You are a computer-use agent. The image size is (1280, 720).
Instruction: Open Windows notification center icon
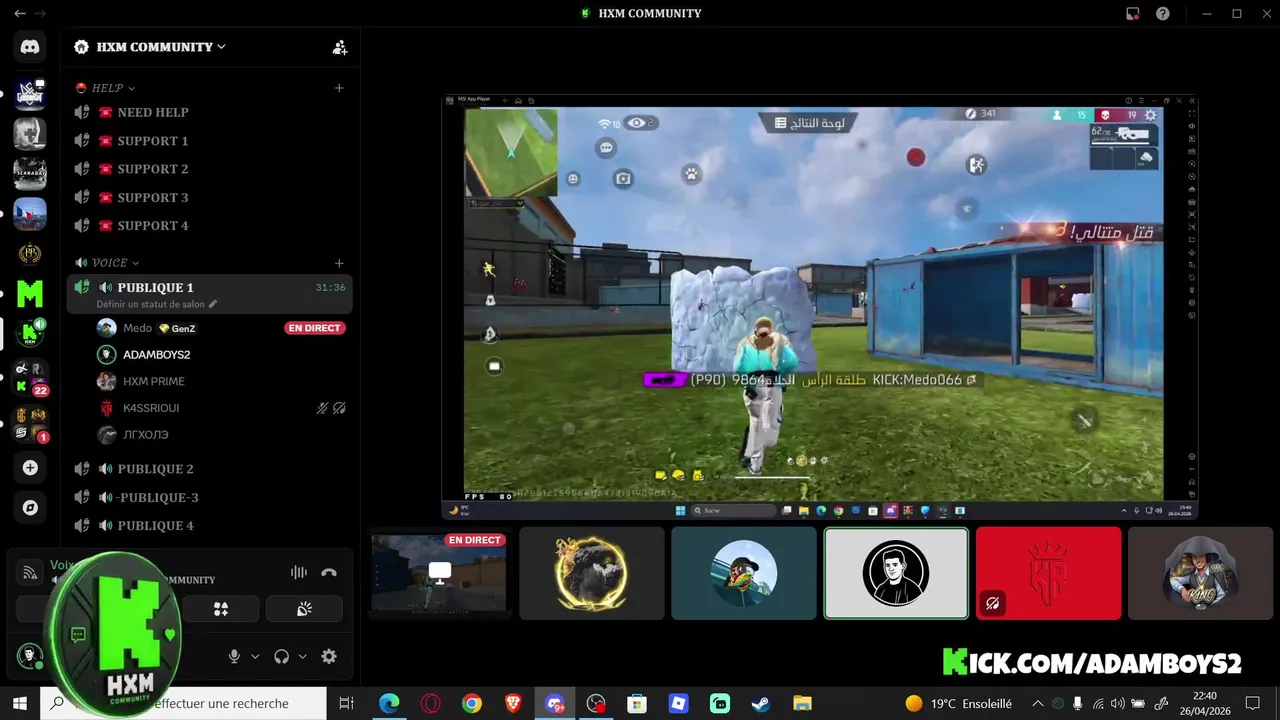click(x=1253, y=704)
